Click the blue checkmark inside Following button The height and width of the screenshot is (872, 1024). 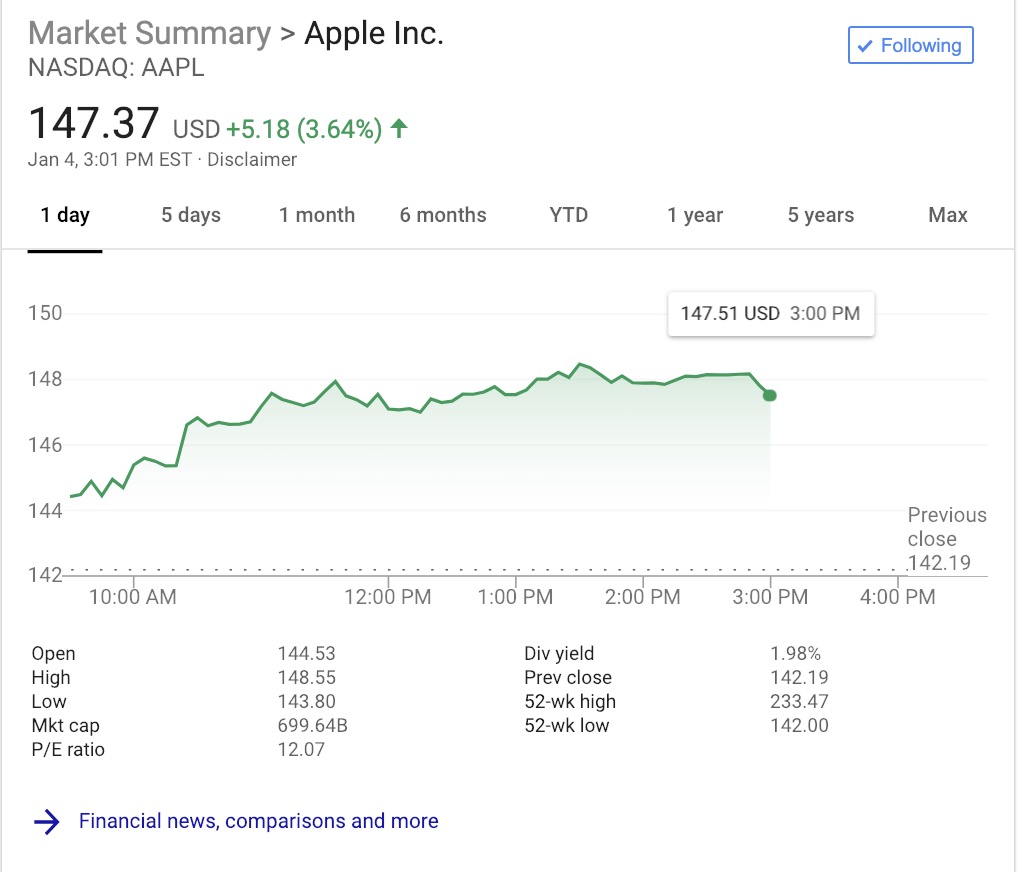(x=866, y=45)
